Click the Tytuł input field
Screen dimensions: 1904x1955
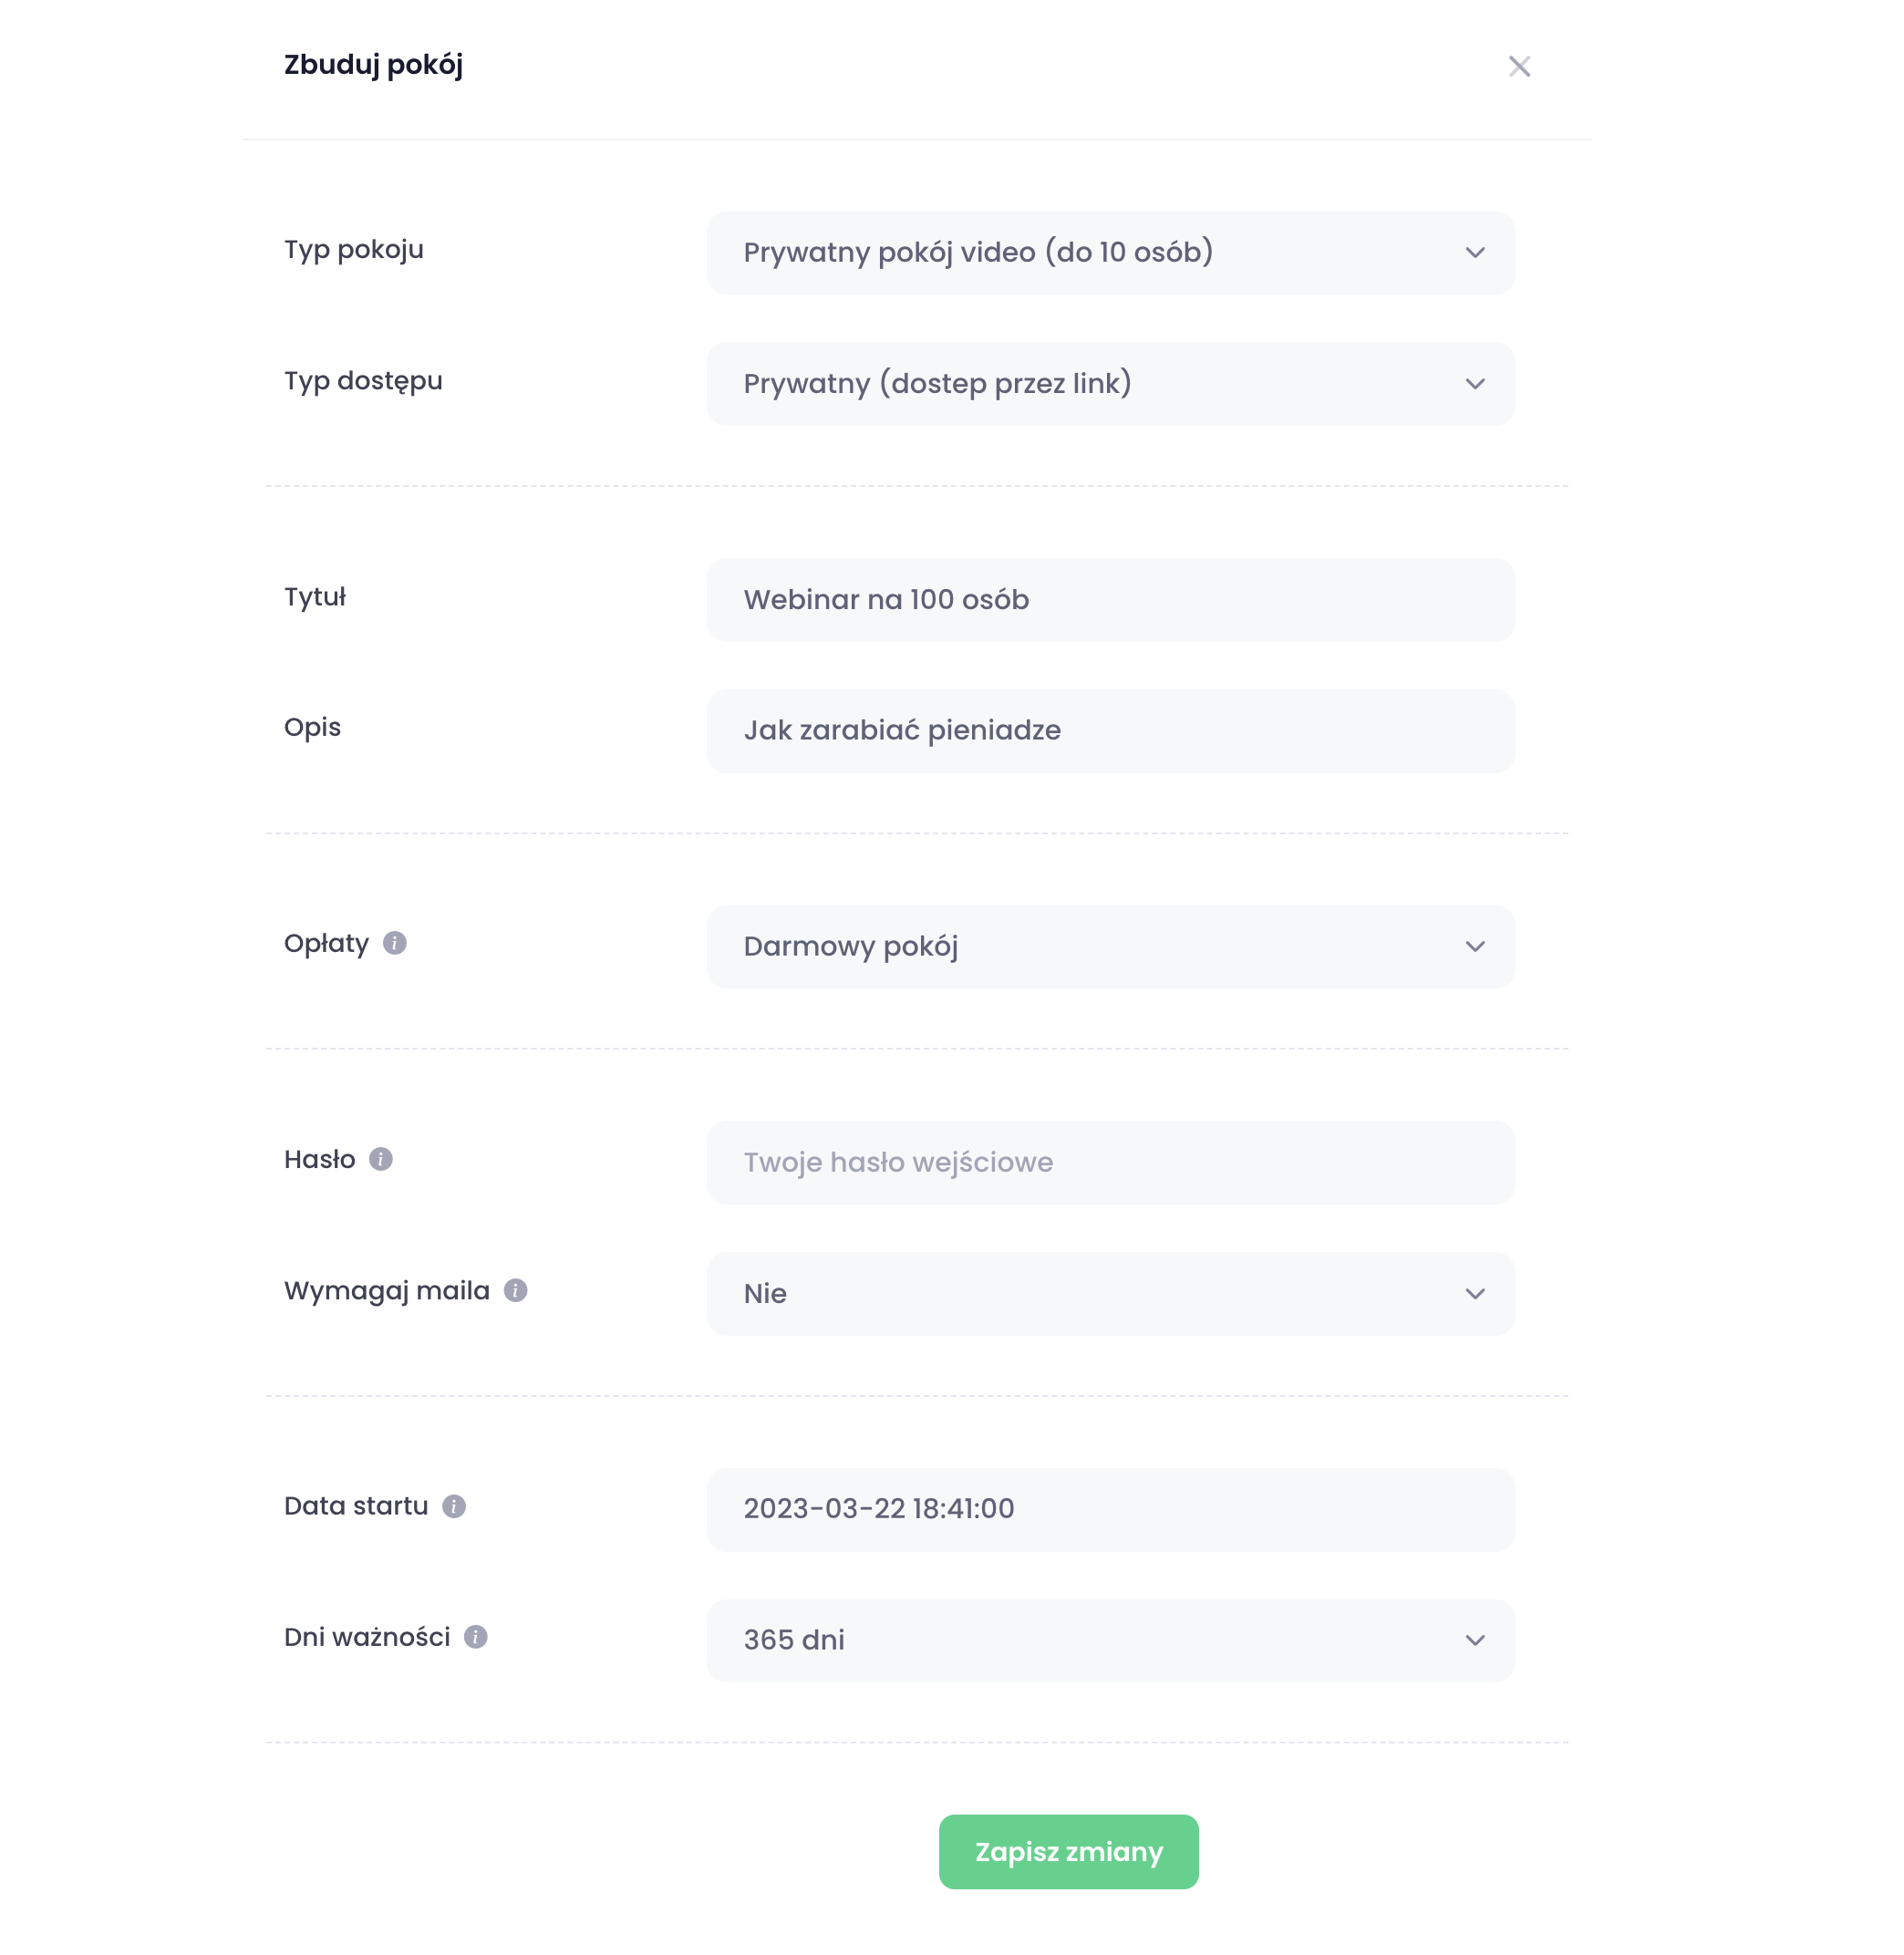[1110, 600]
